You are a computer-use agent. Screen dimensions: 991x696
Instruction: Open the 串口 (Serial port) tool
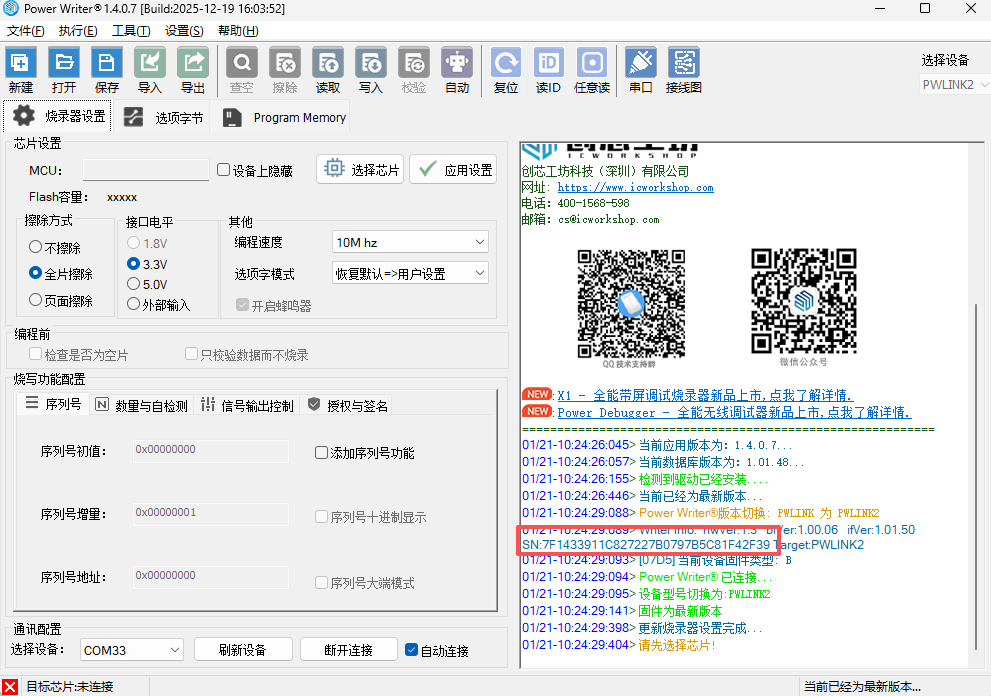pos(640,69)
